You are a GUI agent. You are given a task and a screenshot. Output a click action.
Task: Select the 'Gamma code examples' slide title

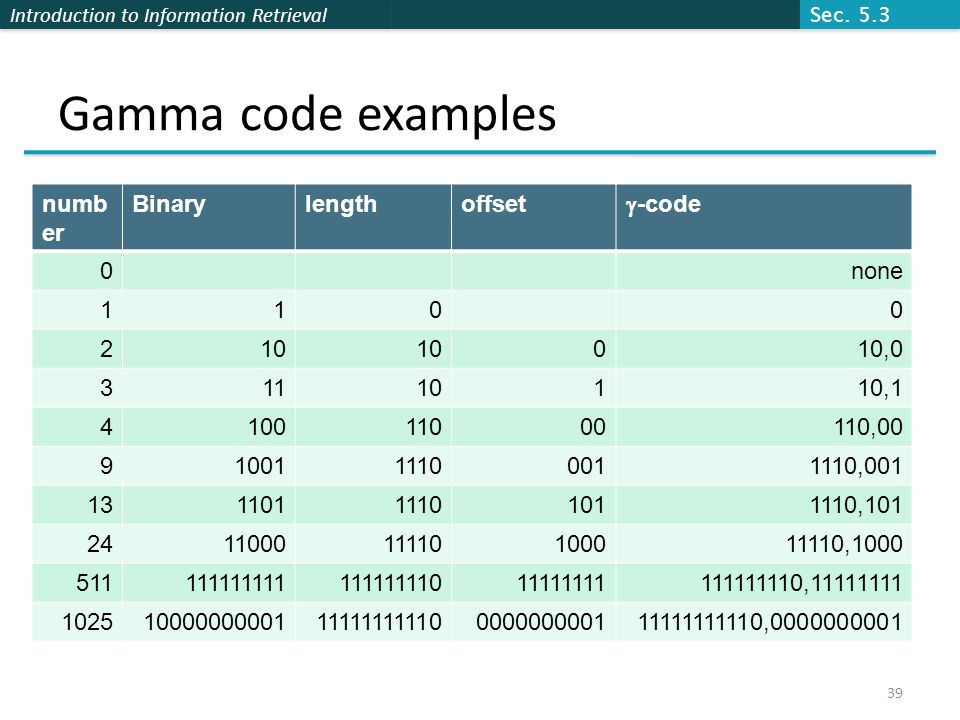pos(307,114)
